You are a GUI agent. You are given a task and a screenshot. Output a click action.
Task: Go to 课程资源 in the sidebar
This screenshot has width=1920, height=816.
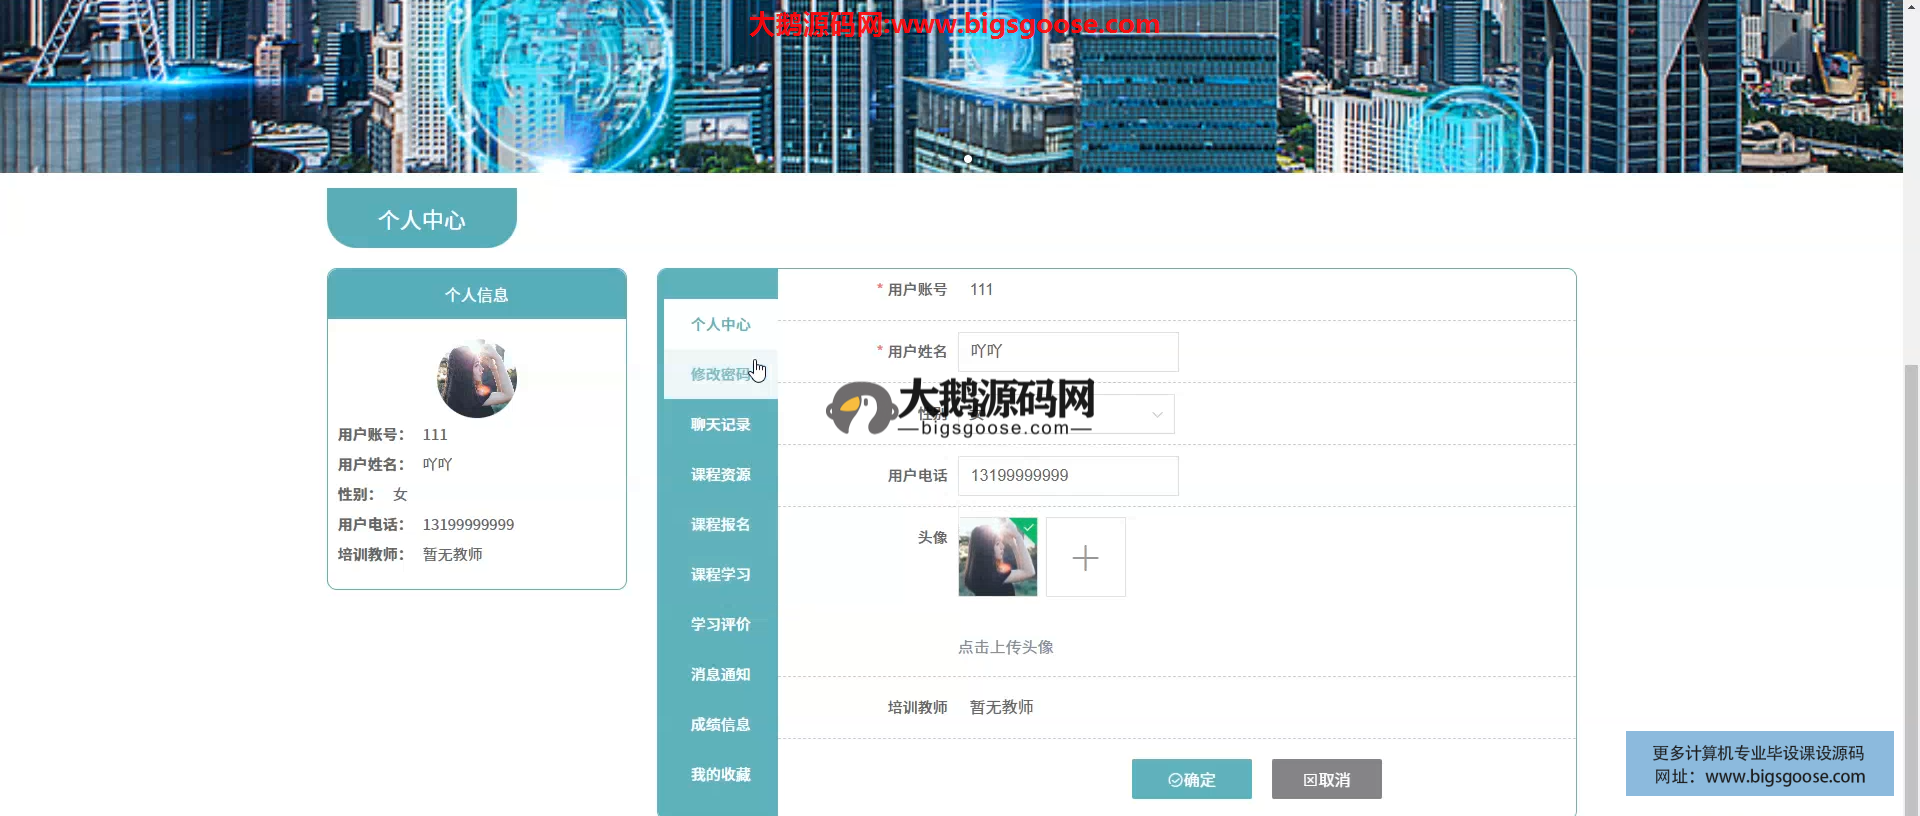click(x=720, y=475)
